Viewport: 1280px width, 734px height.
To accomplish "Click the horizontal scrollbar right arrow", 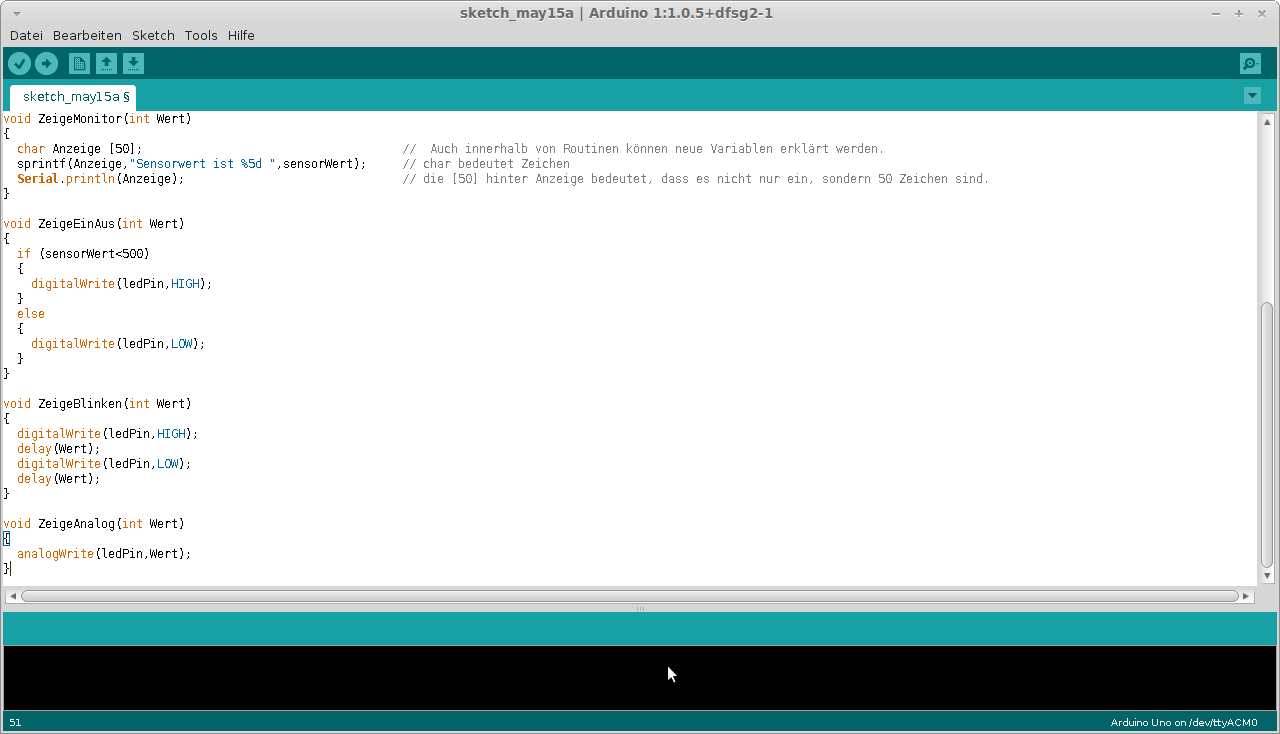I will click(1246, 596).
